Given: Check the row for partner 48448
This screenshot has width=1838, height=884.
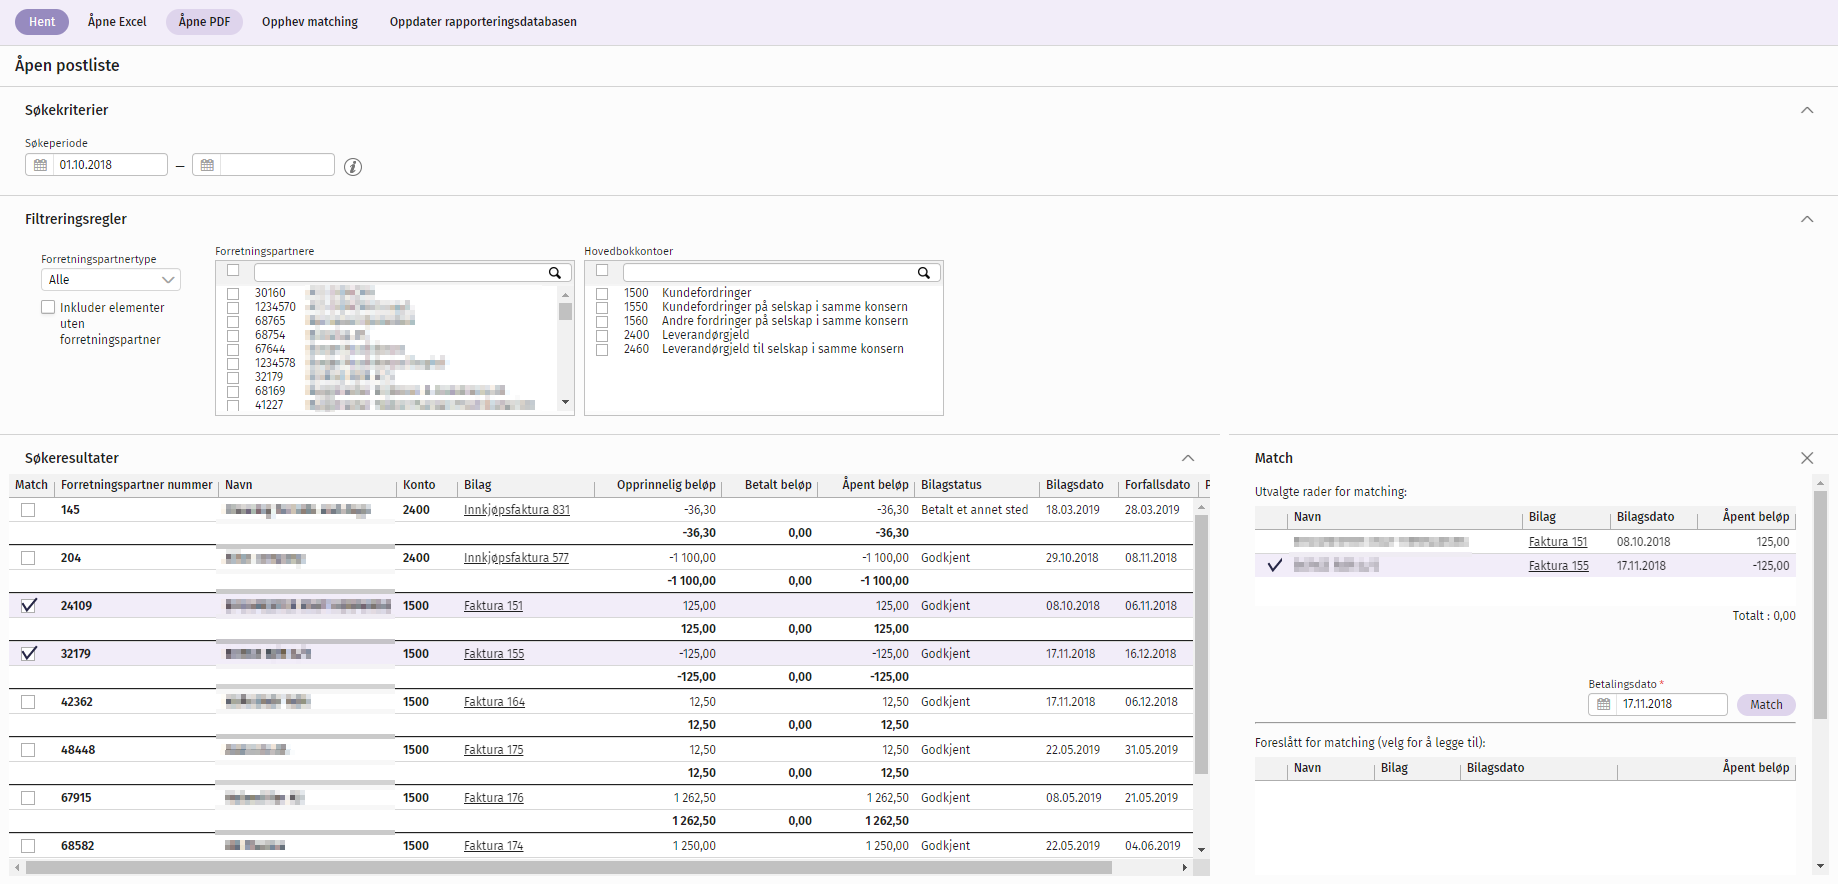Looking at the screenshot, I should coord(28,750).
